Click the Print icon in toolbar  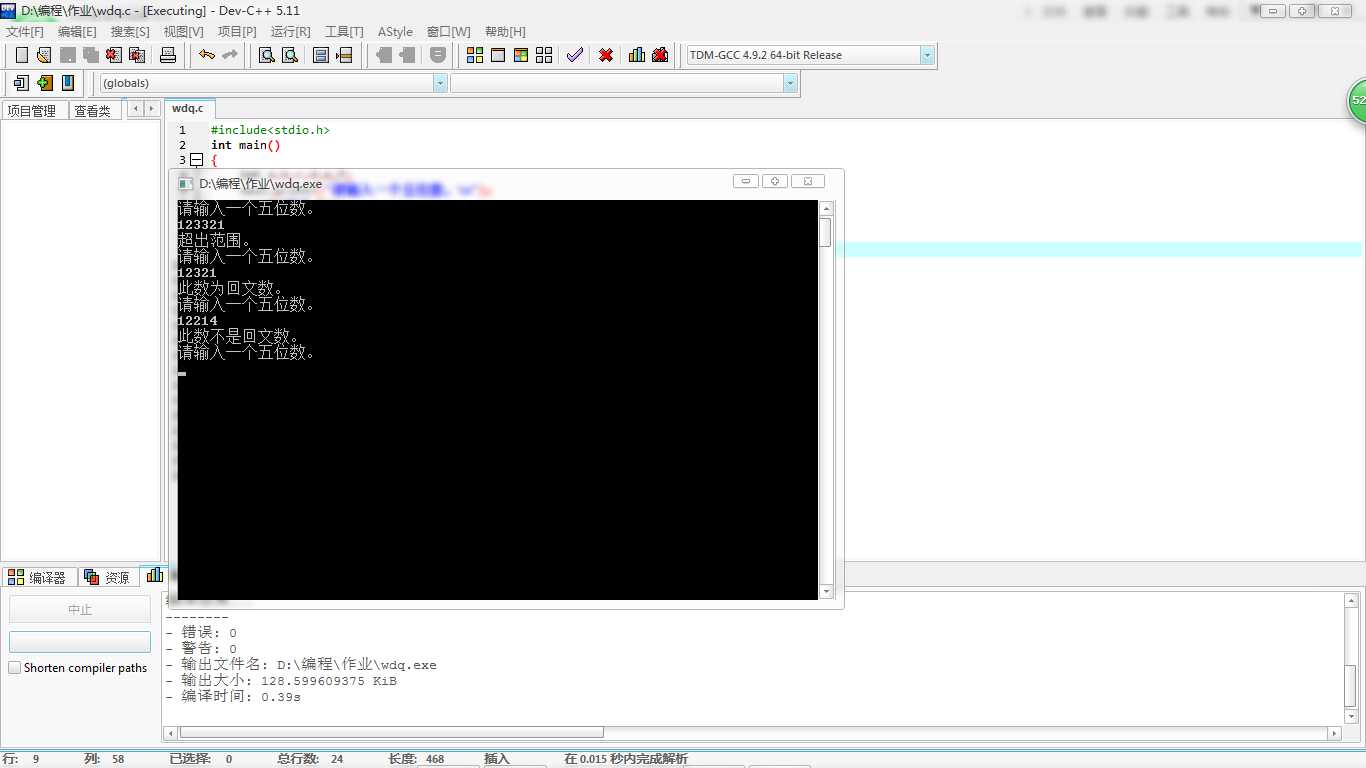pos(168,55)
